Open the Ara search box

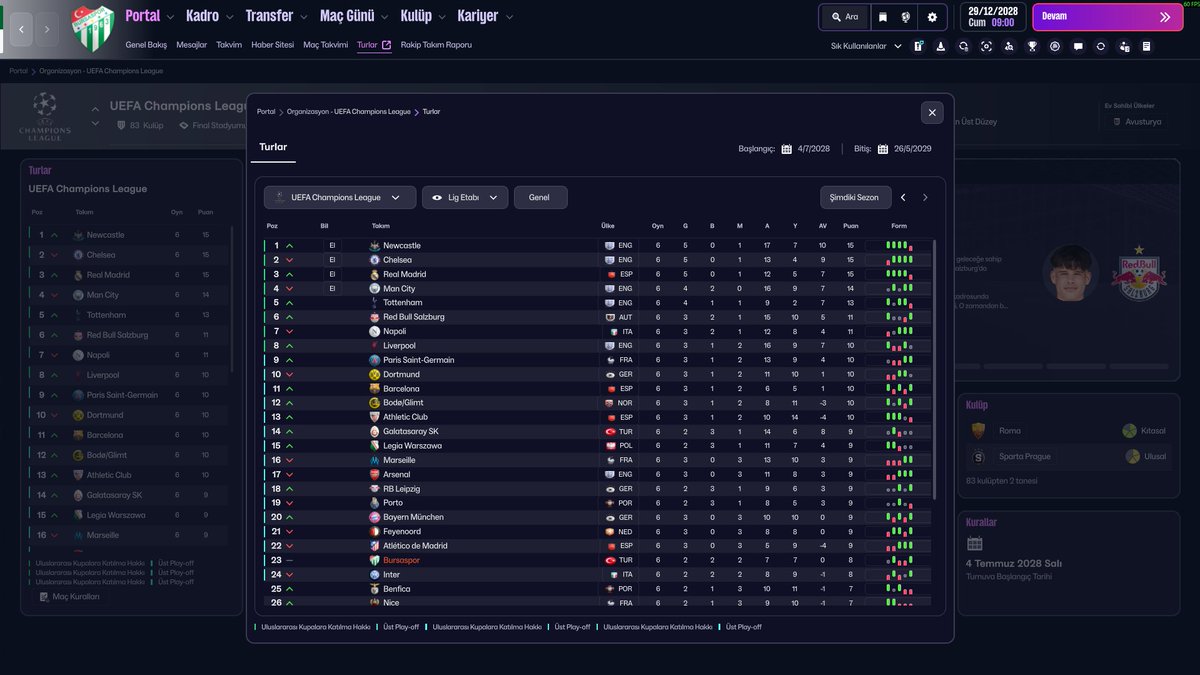(x=845, y=17)
